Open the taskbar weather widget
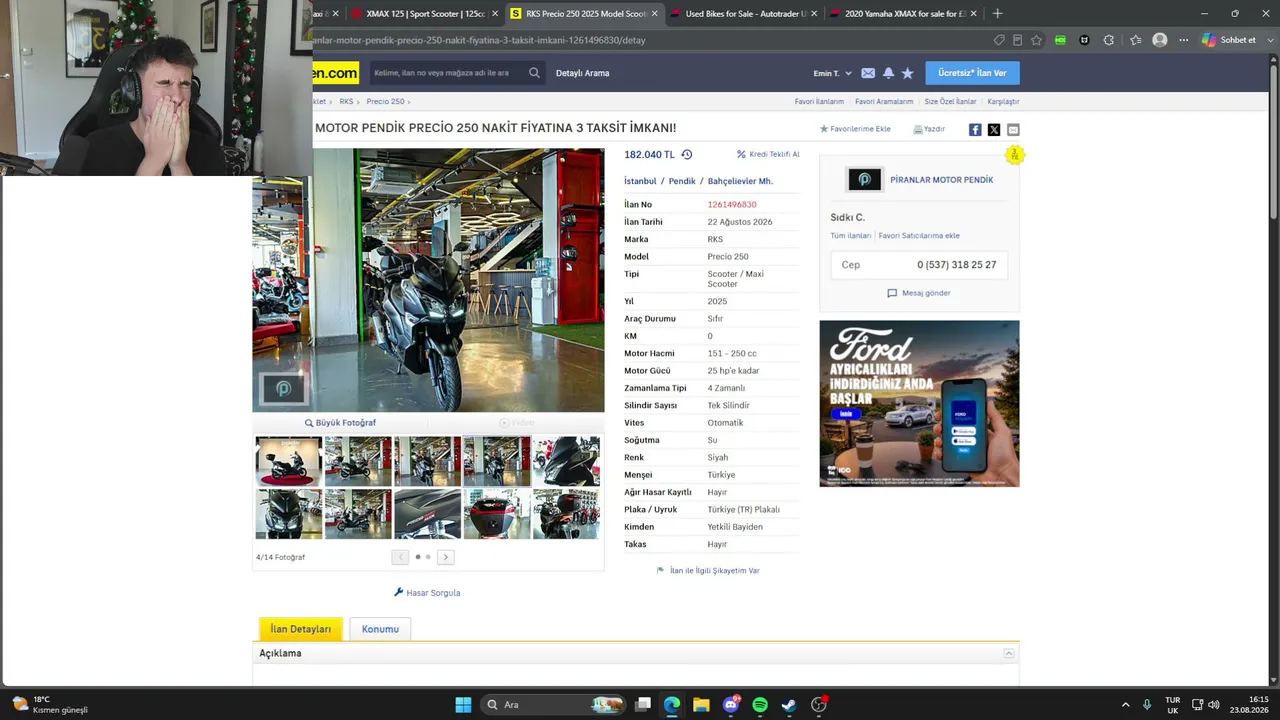Viewport: 1280px width, 720px height. pyautogui.click(x=50, y=705)
